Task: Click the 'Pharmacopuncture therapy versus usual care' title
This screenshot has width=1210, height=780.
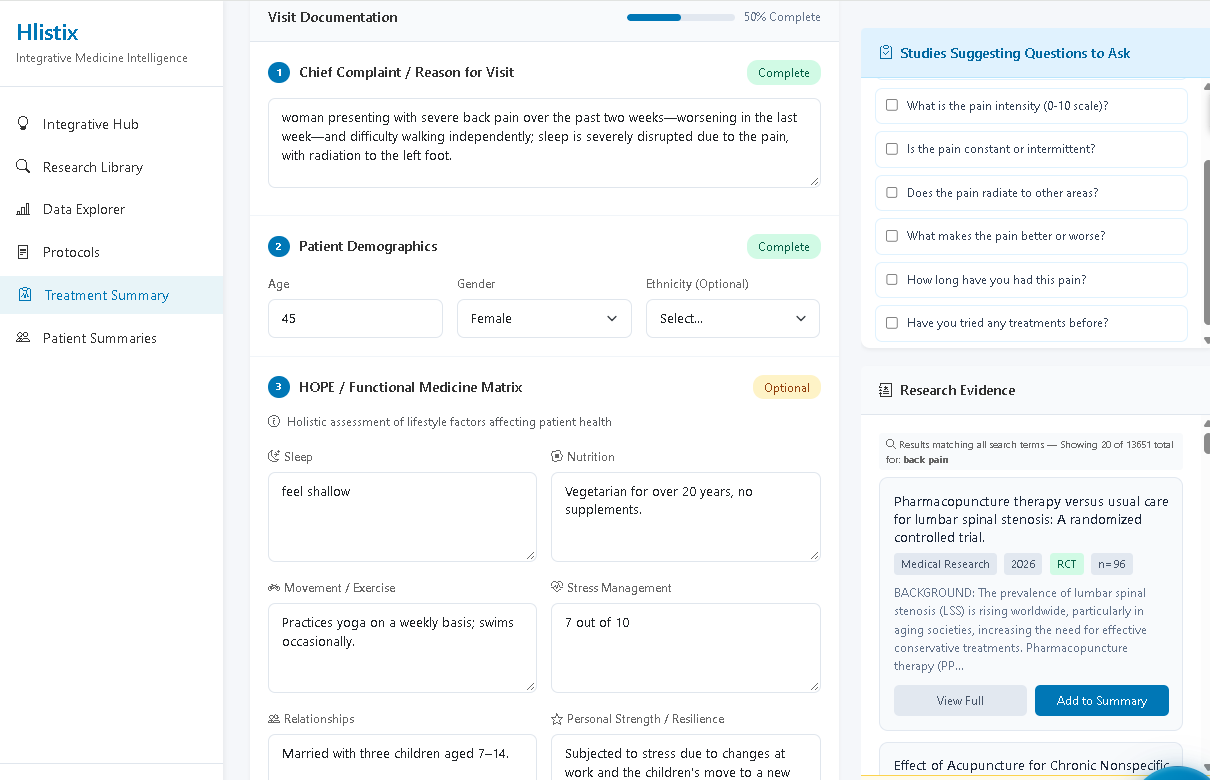Action: click(1031, 519)
